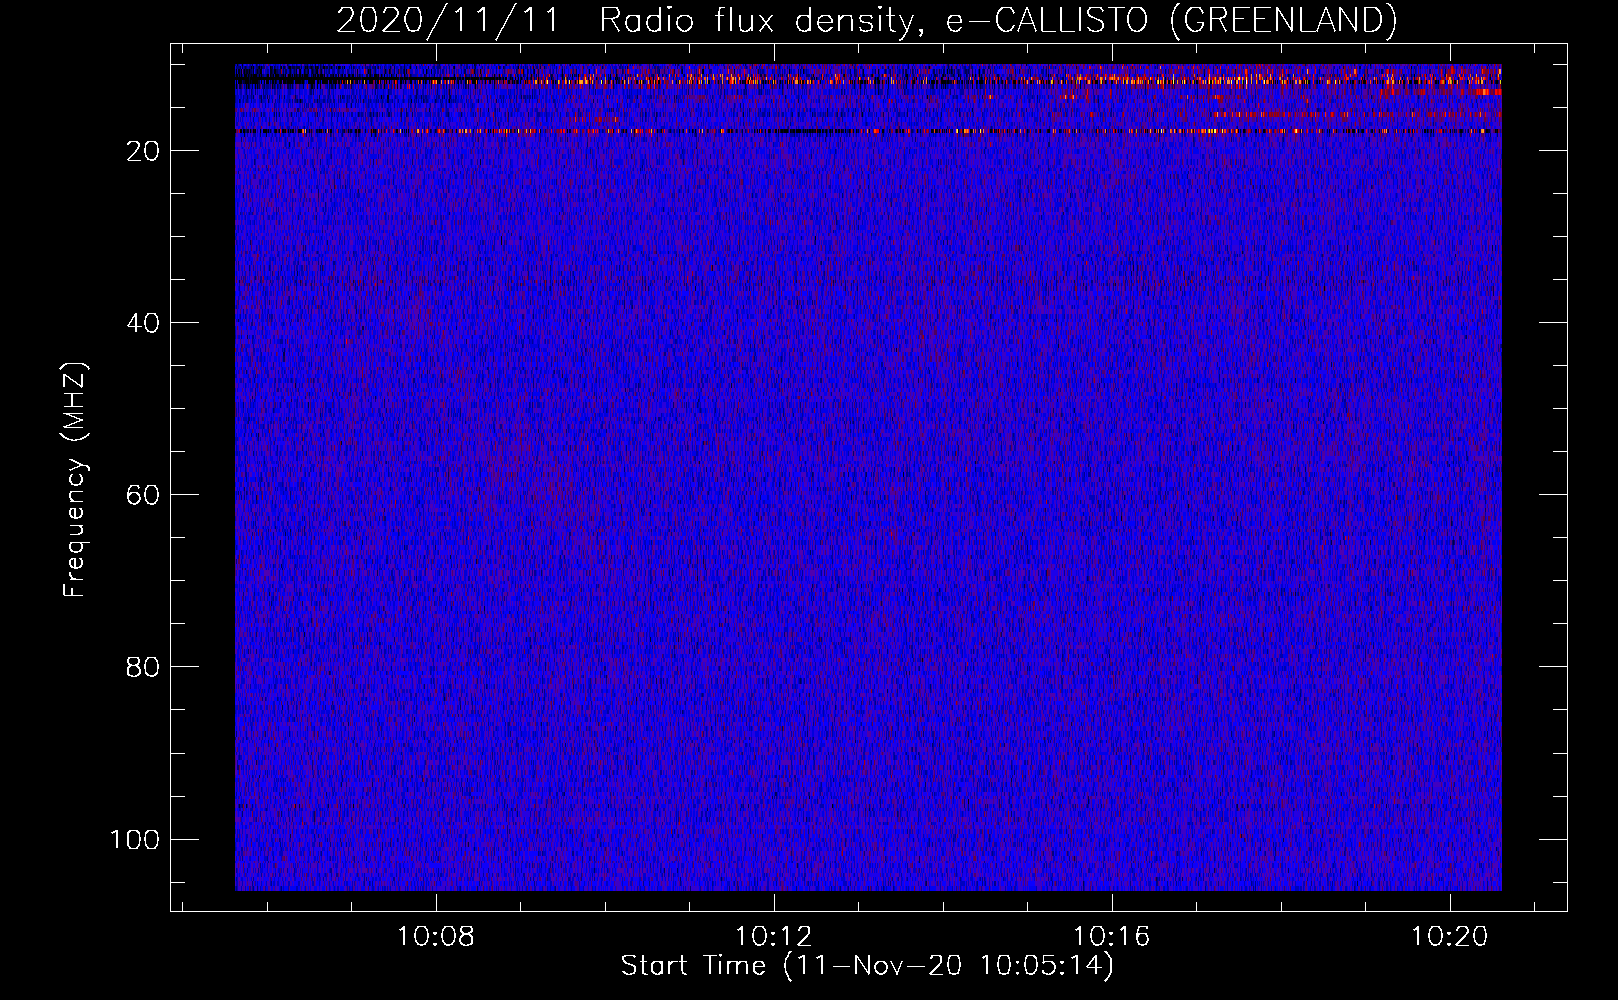This screenshot has width=1618, height=1000.
Task: Click the 'Frequency (MHZ)' axis title
Action: 75,480
